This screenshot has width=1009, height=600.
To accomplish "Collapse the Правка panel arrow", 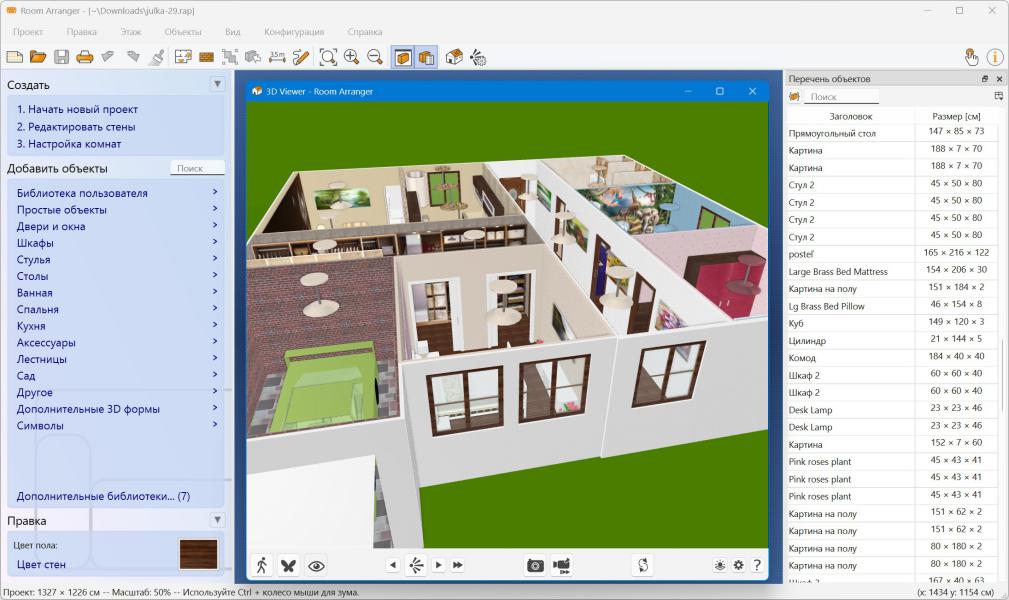I will coord(217,520).
